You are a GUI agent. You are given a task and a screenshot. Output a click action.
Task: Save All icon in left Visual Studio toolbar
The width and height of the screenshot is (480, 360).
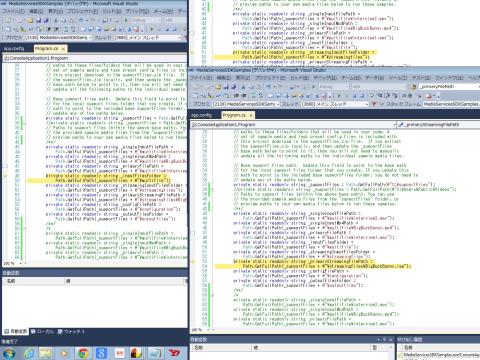[x=46, y=20]
